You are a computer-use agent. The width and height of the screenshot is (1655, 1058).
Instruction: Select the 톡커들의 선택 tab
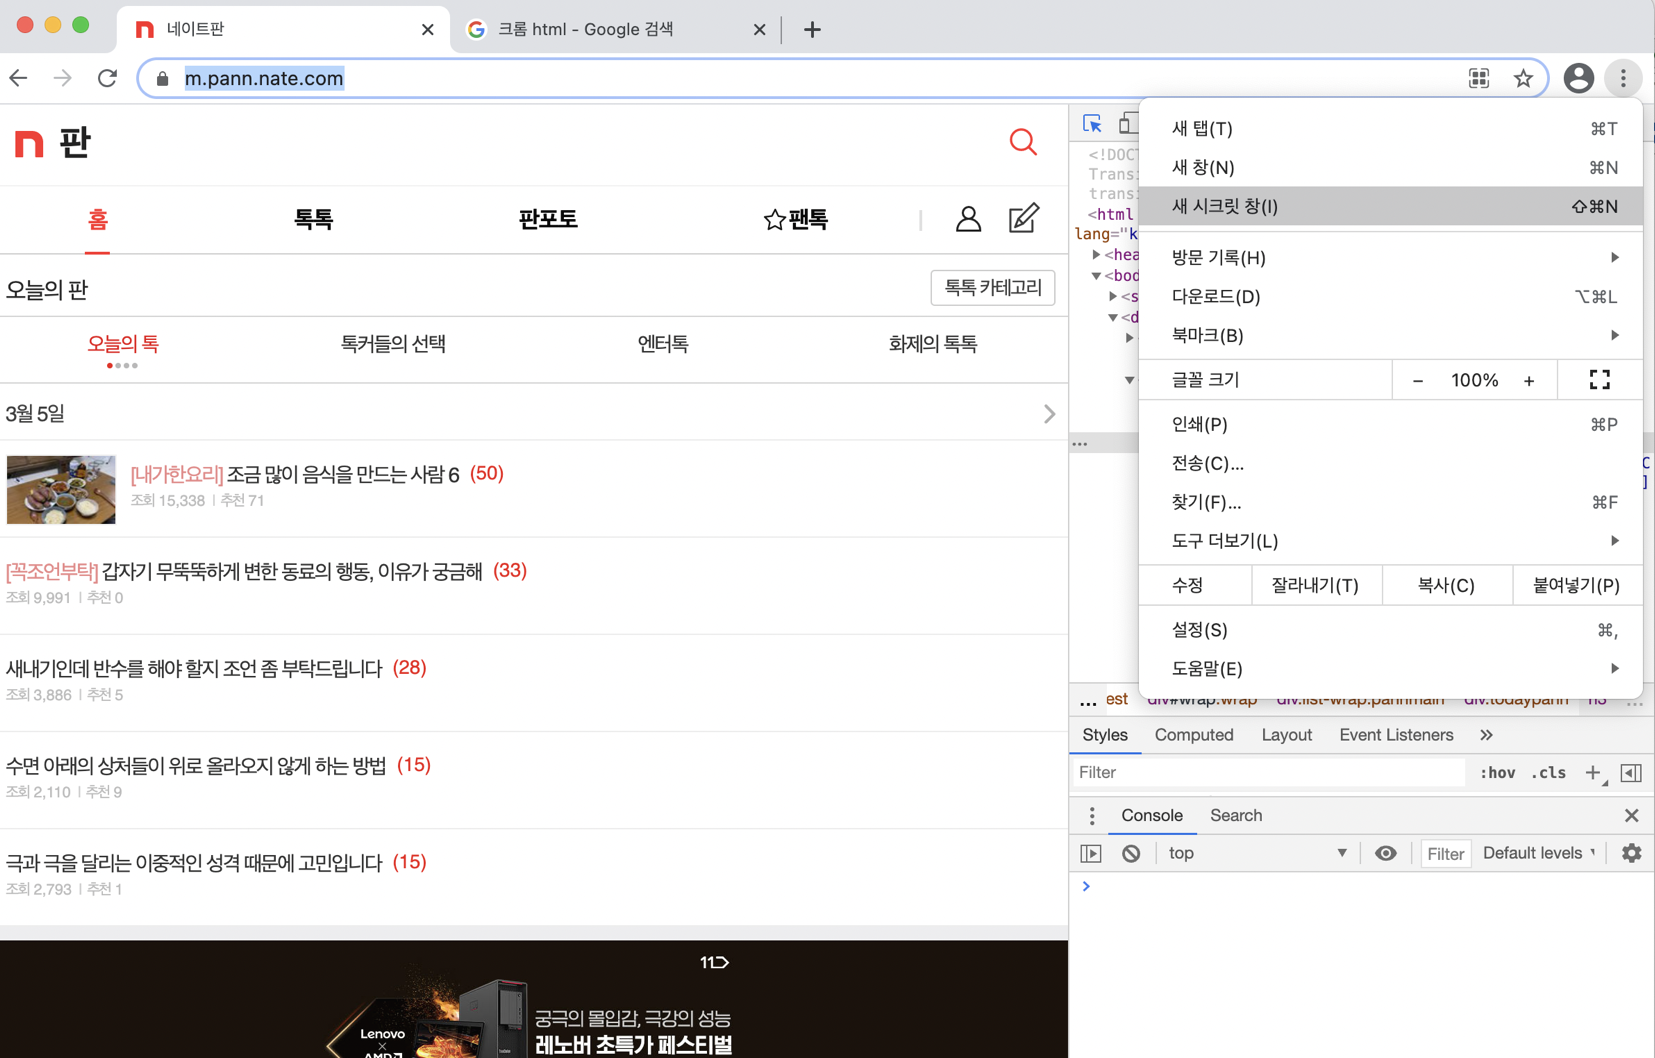pyautogui.click(x=393, y=344)
